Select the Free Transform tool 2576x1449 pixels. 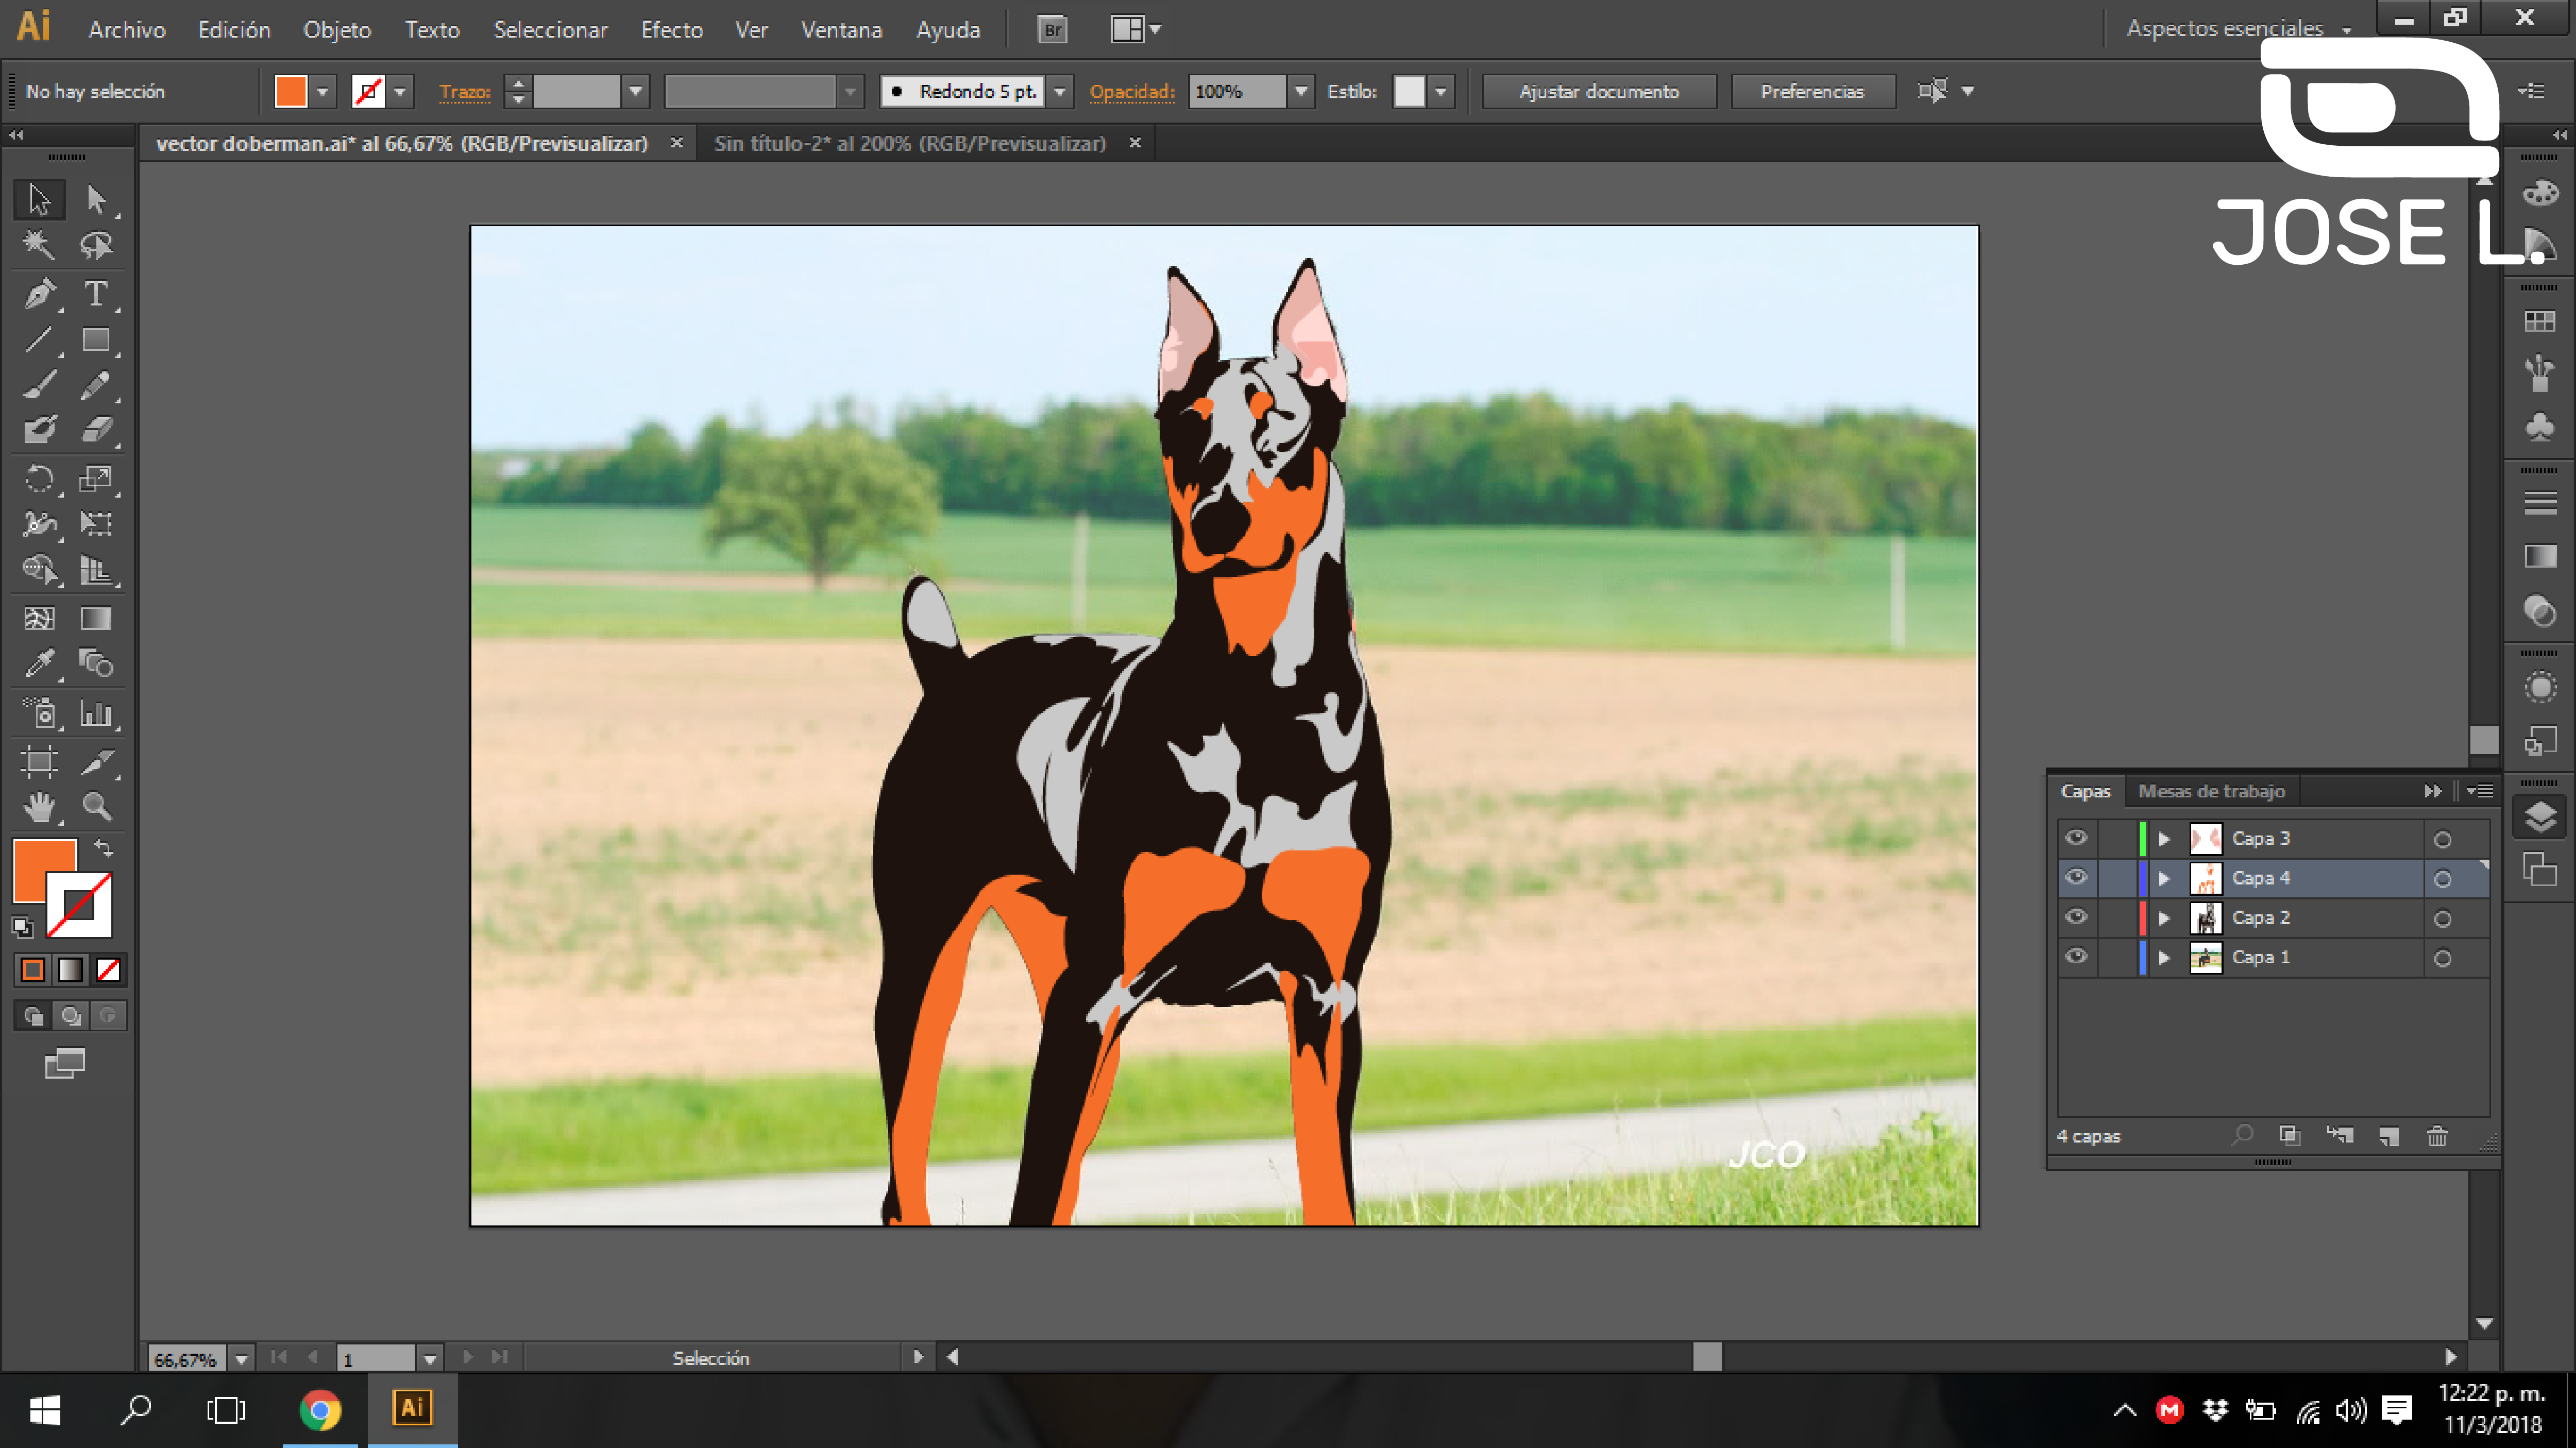click(96, 524)
